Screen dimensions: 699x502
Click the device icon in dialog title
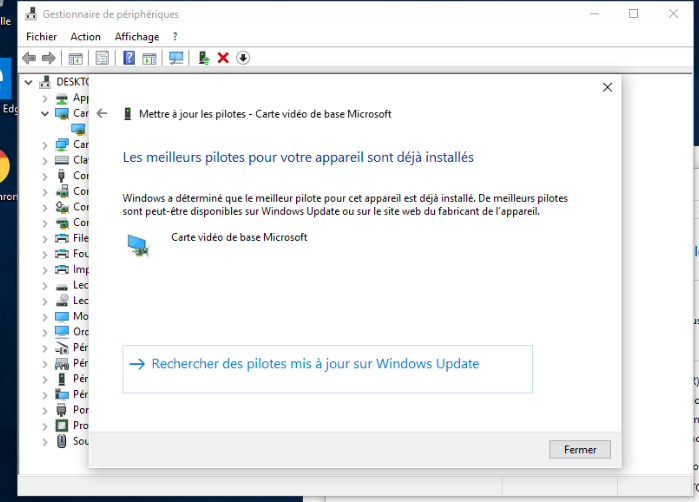pos(127,114)
